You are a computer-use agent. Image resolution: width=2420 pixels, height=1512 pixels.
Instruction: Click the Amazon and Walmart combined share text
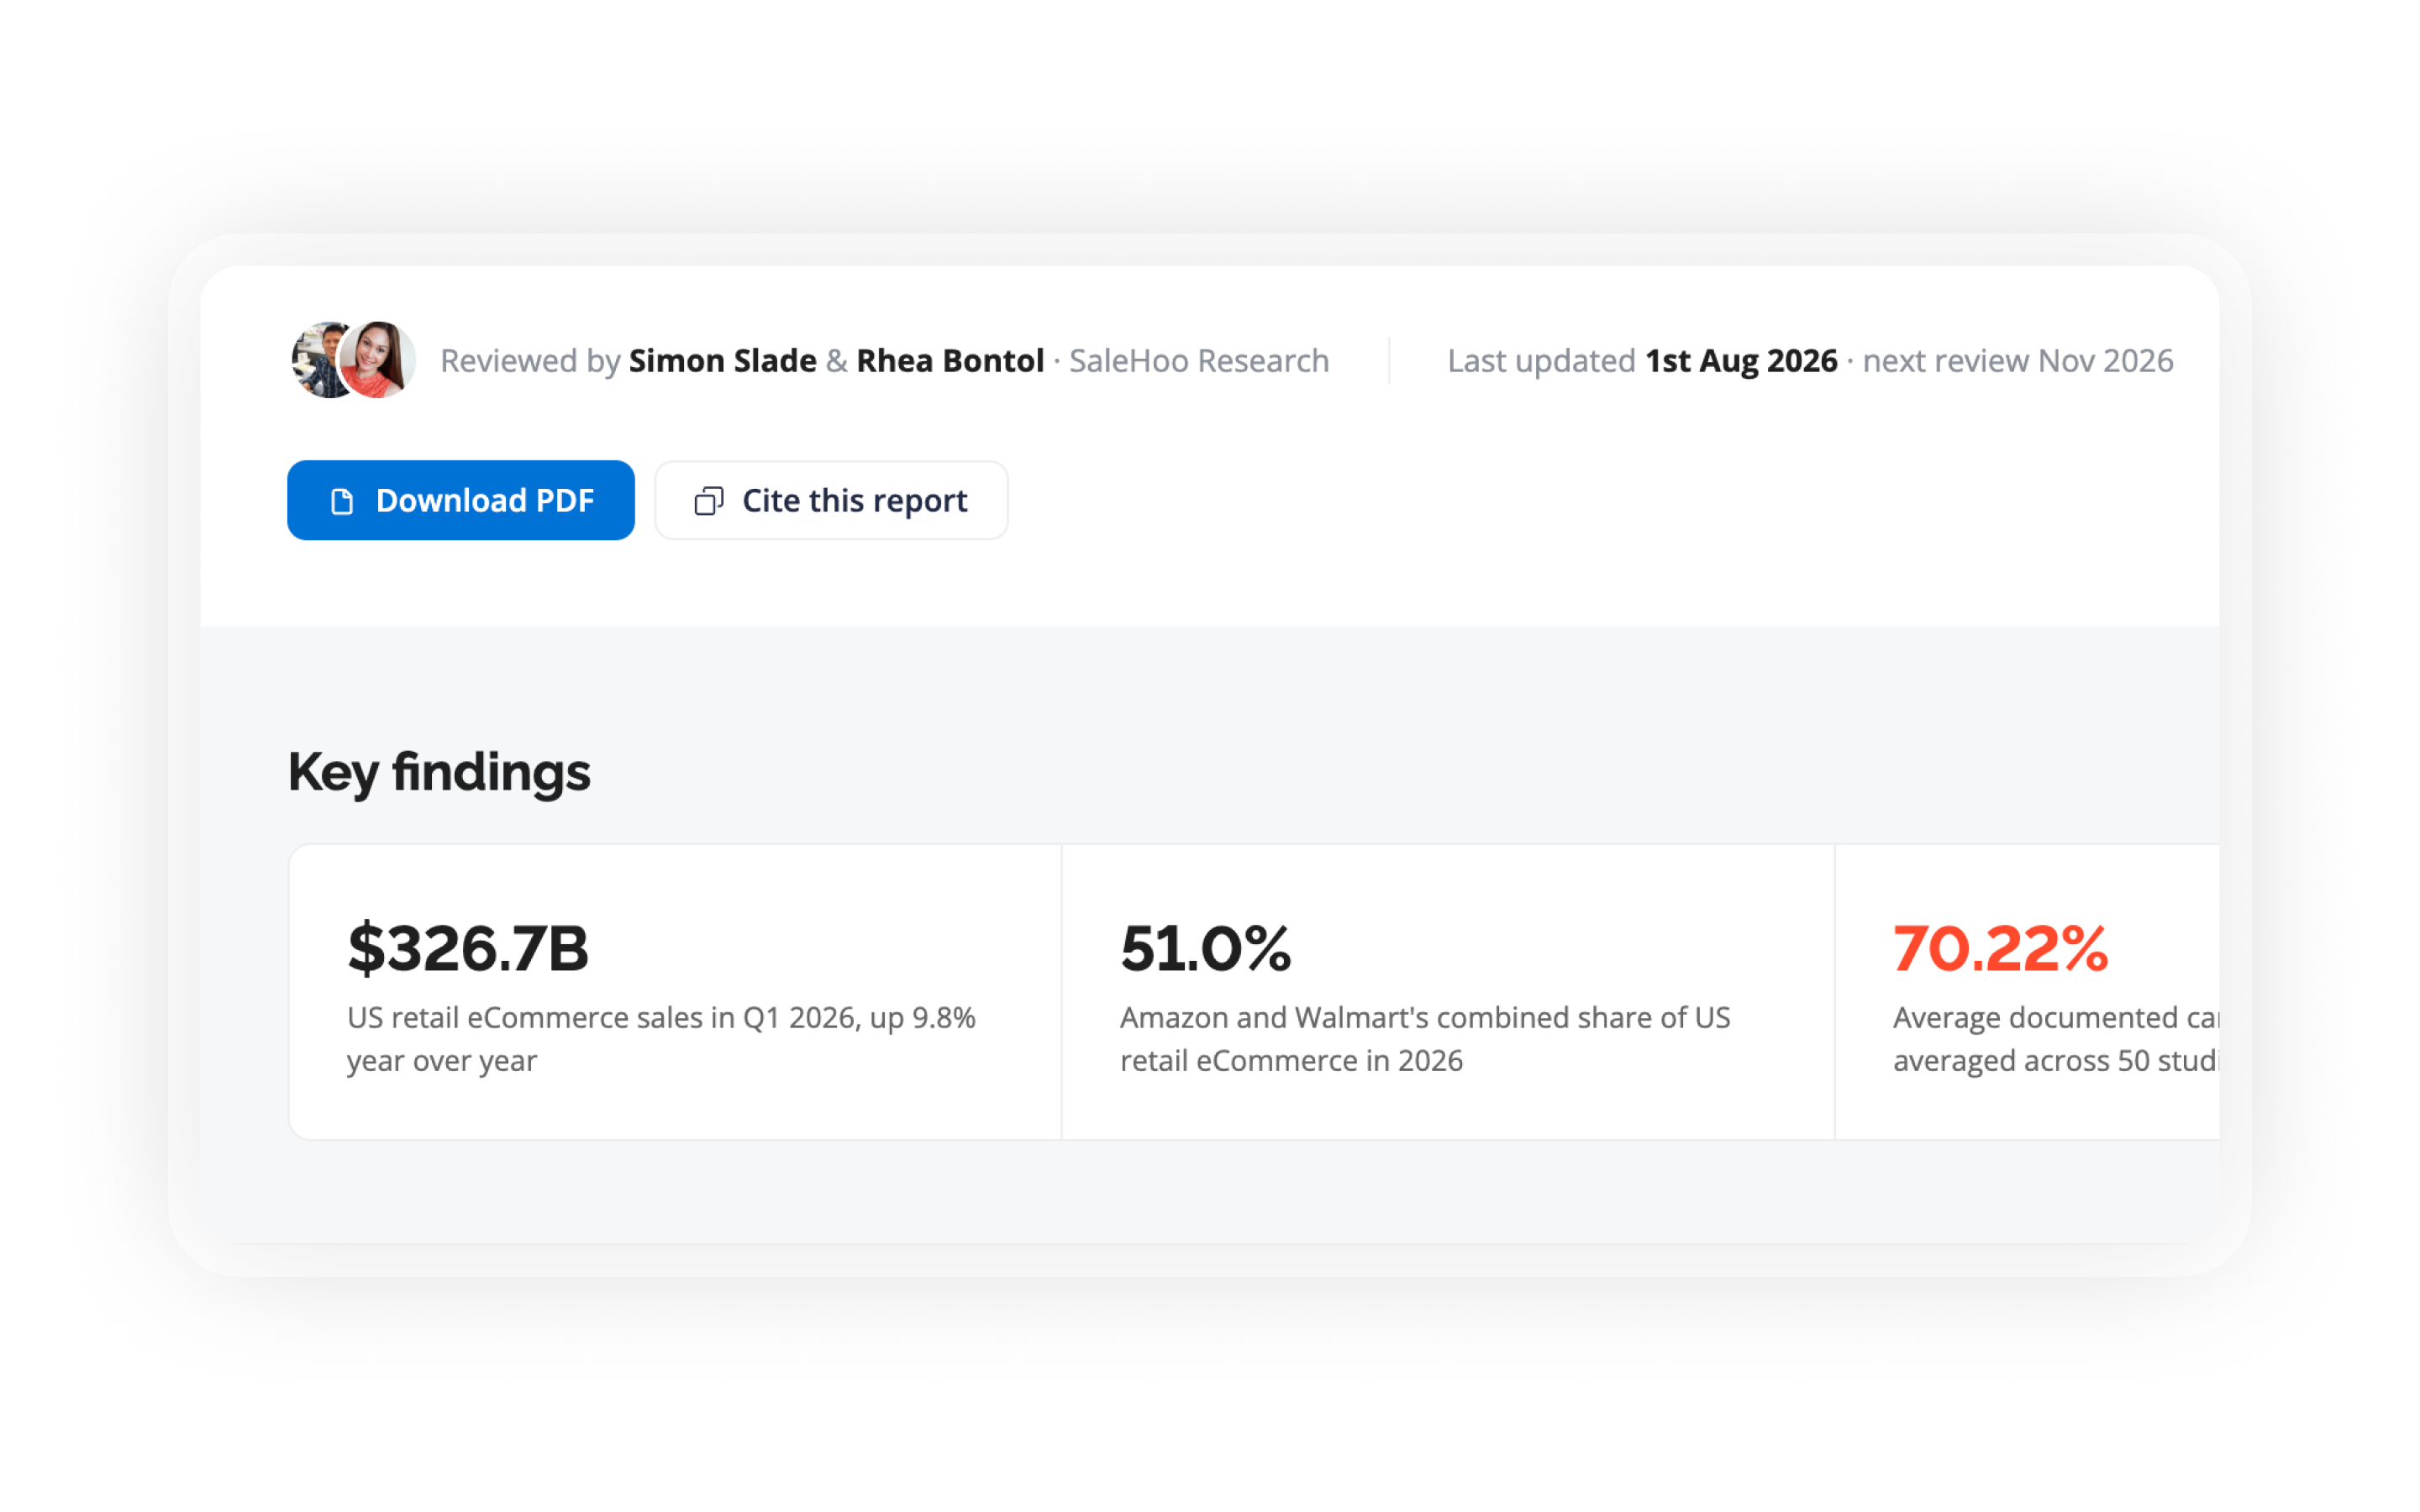click(1425, 1039)
